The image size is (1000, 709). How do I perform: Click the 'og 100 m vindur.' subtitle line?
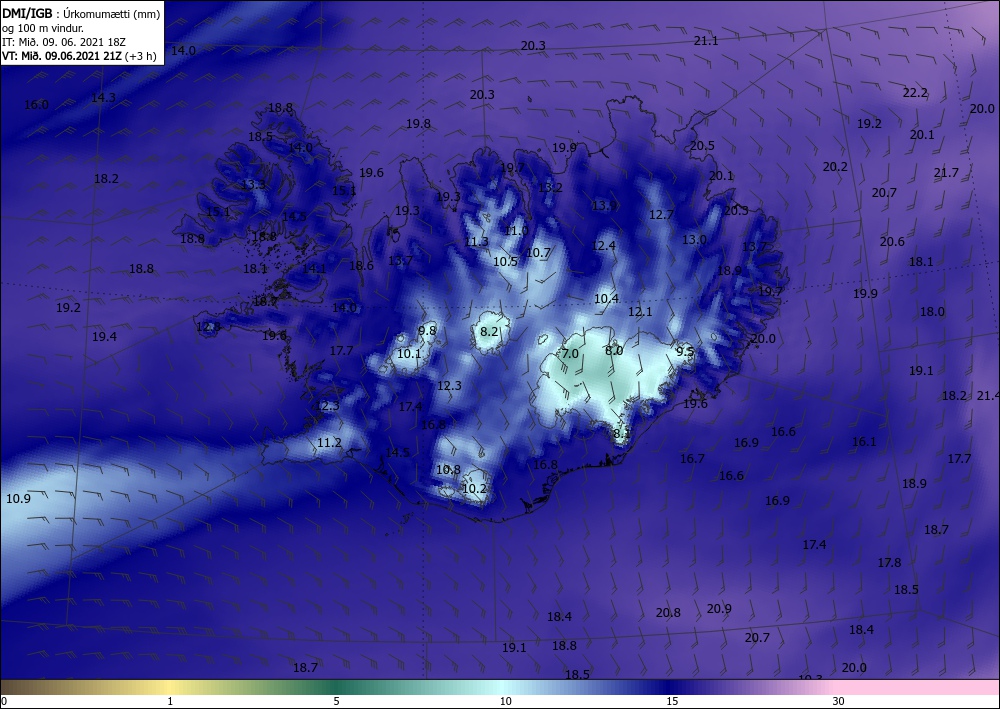coord(43,28)
